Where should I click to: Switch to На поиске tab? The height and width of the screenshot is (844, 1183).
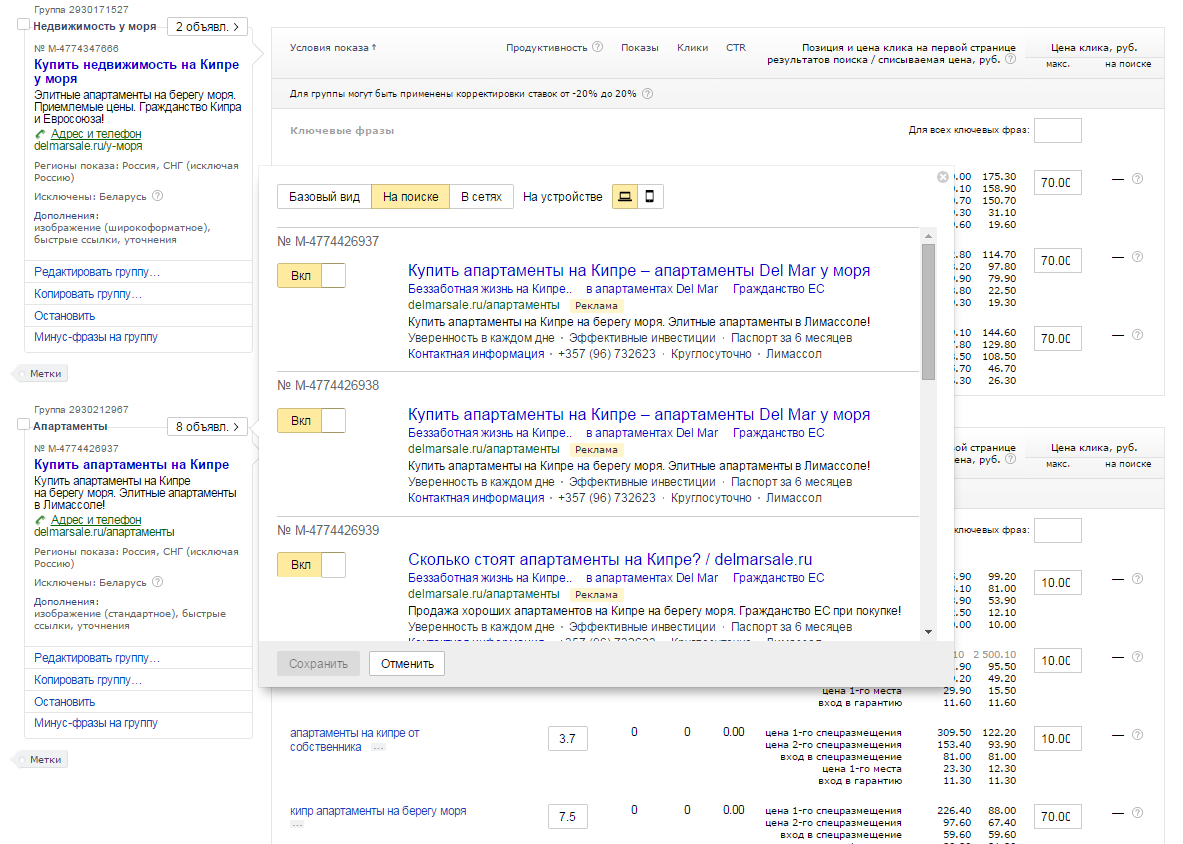[410, 197]
